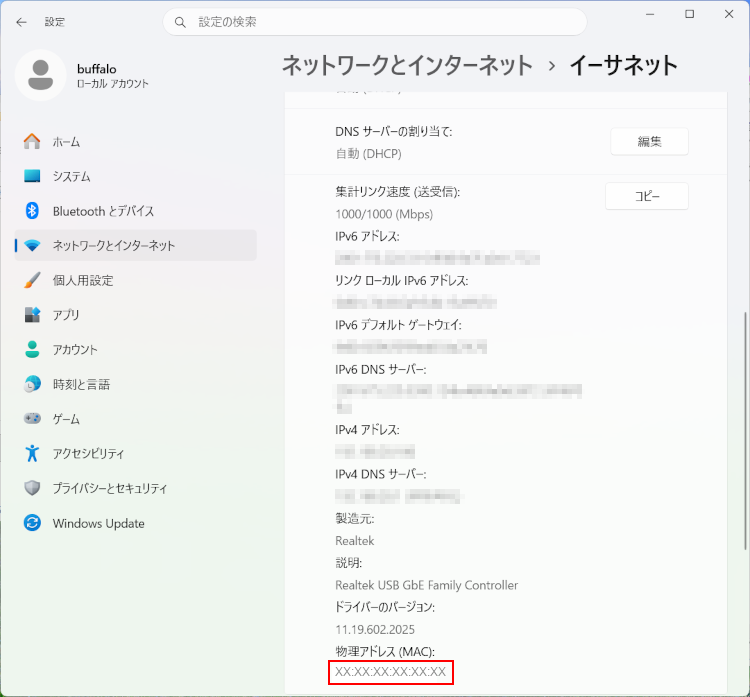Screen dimensions: 750x697
Task: Open Windows Update settings page
Action: click(x=136, y=523)
